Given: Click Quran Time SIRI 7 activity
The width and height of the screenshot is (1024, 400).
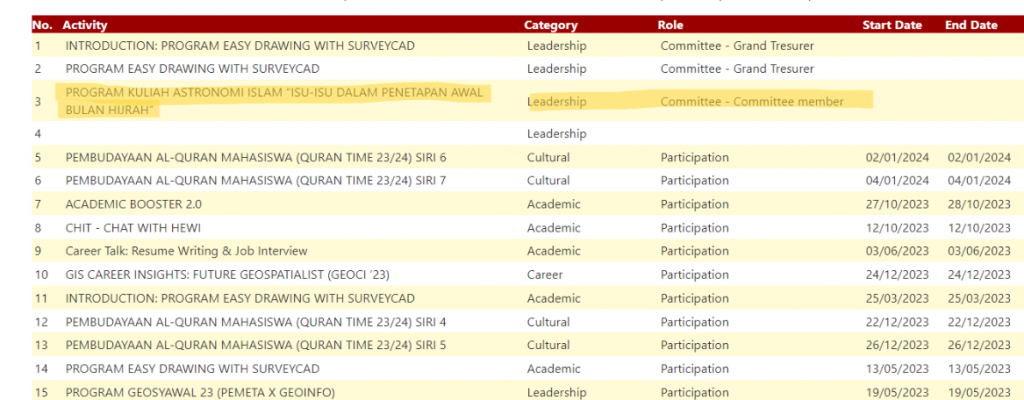Looking at the screenshot, I should pos(255,180).
